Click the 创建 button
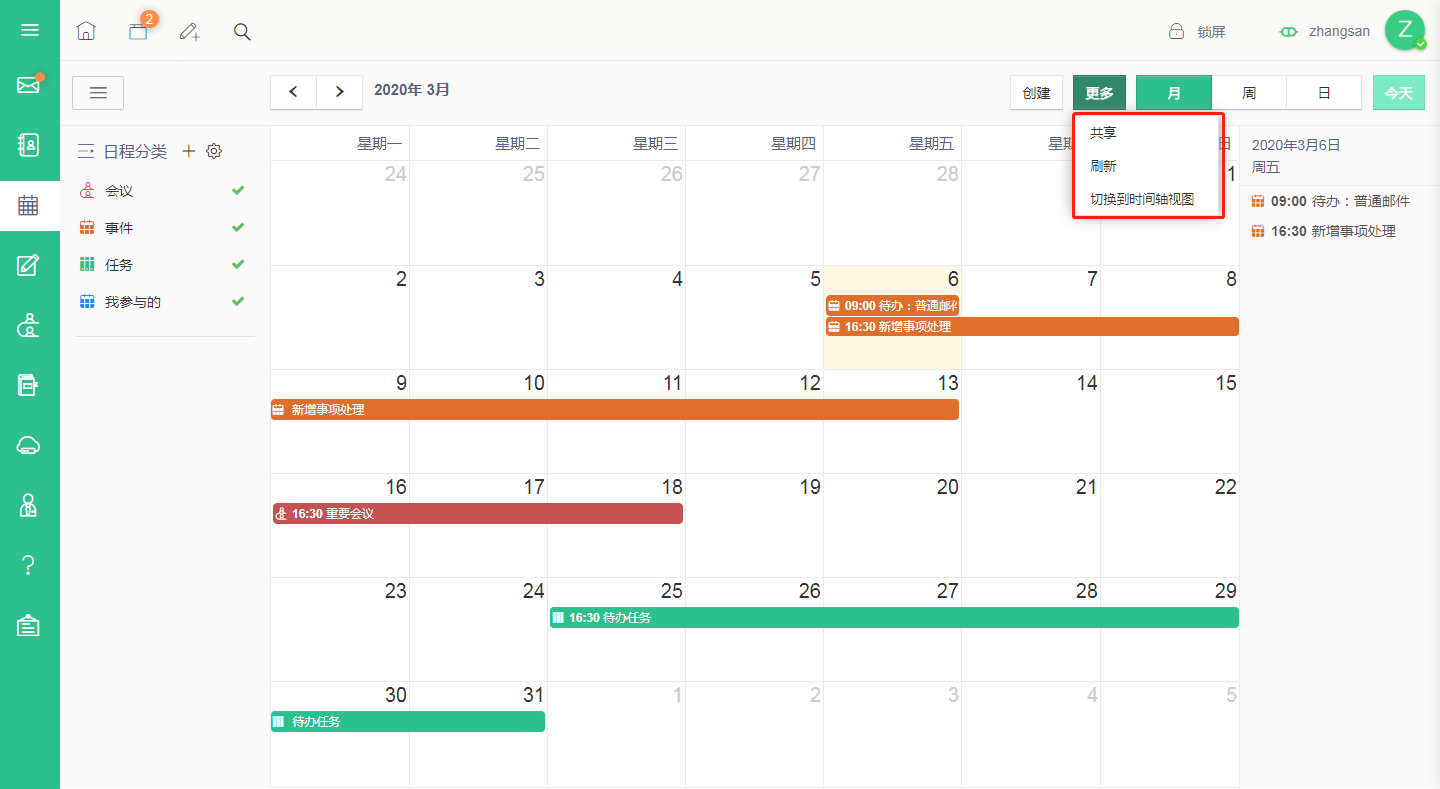This screenshot has width=1440, height=789. [1037, 93]
